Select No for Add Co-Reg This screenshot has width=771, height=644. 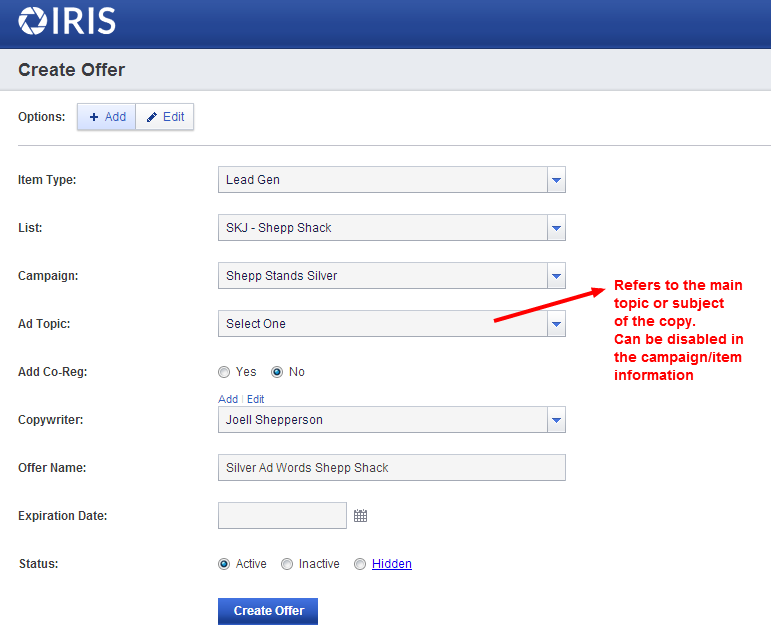(x=277, y=372)
